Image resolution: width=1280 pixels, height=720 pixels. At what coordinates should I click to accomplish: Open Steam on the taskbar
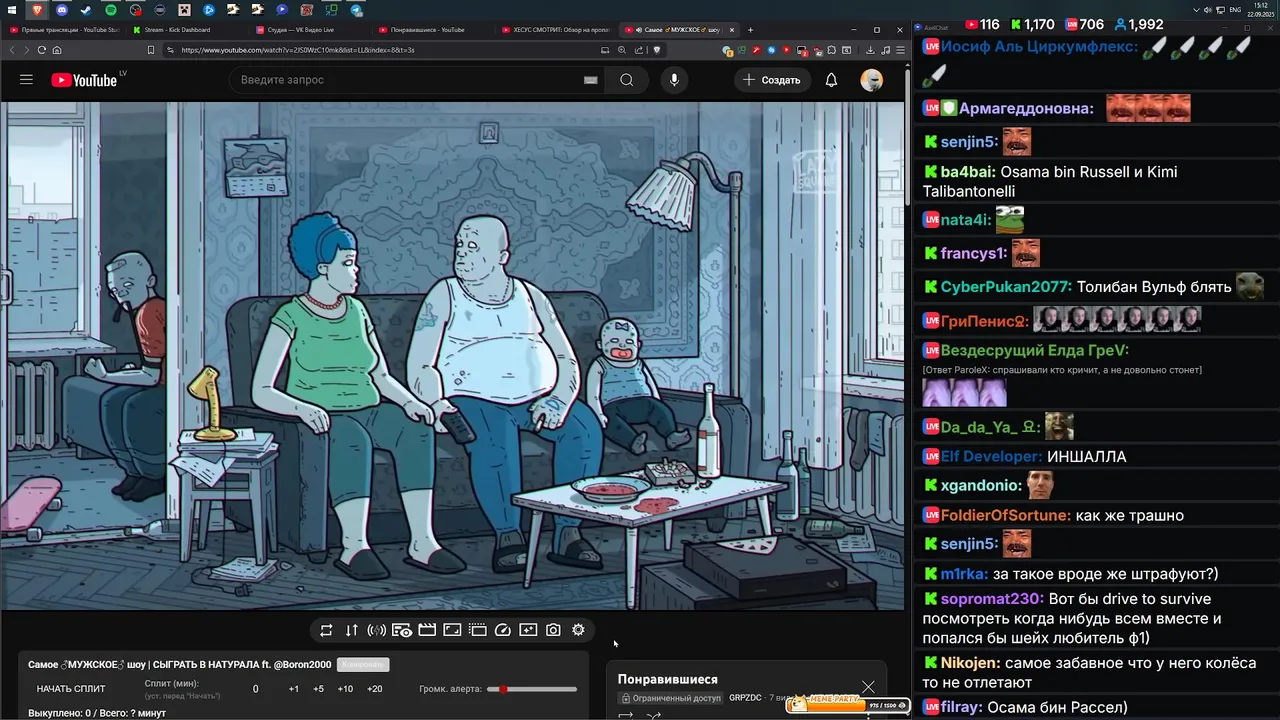click(86, 9)
